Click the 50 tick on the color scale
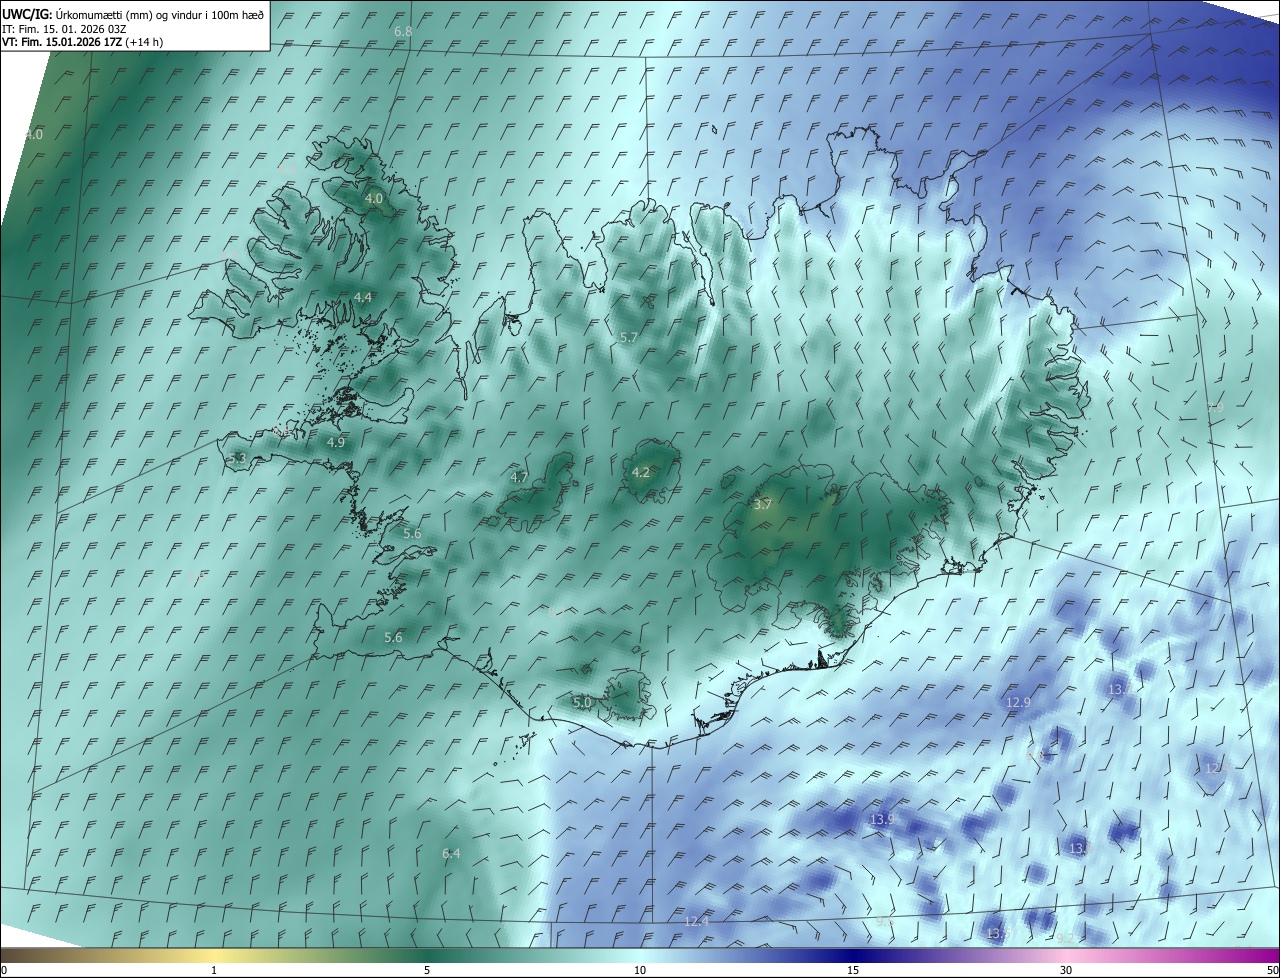This screenshot has width=1280, height=978. 1272,970
